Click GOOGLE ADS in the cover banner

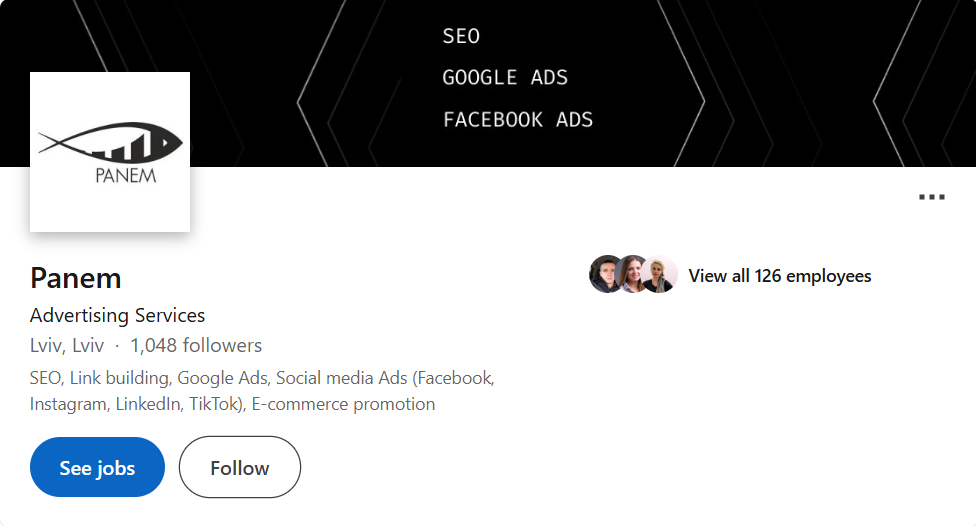click(x=505, y=78)
